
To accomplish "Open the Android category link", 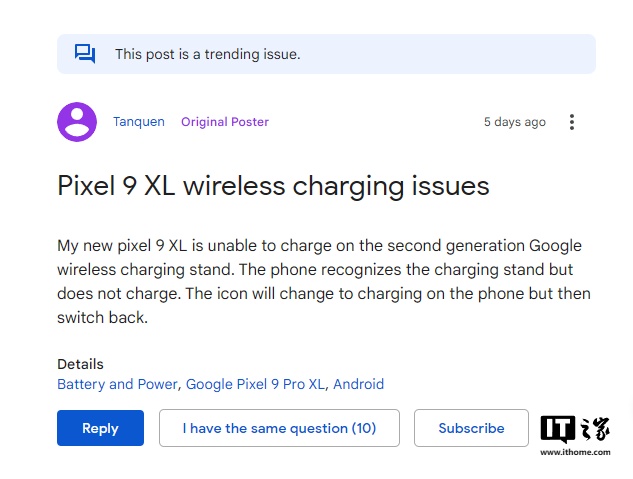I will 358,384.
